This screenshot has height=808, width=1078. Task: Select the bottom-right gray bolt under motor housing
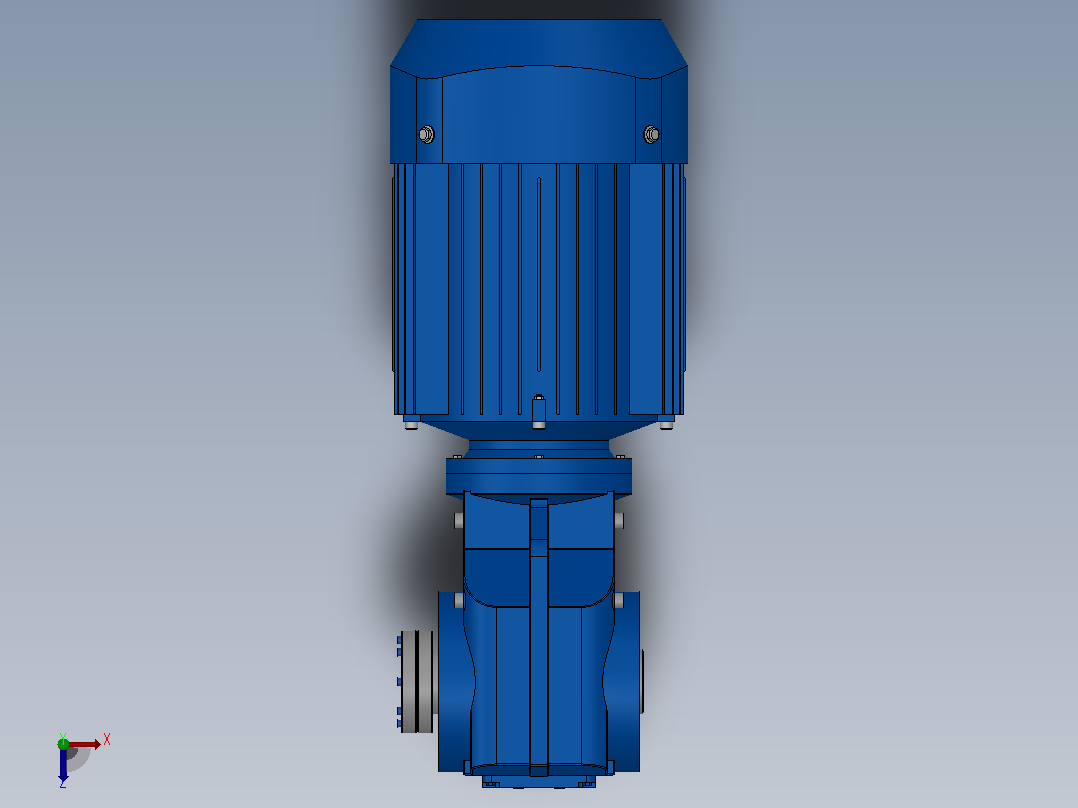tap(666, 424)
